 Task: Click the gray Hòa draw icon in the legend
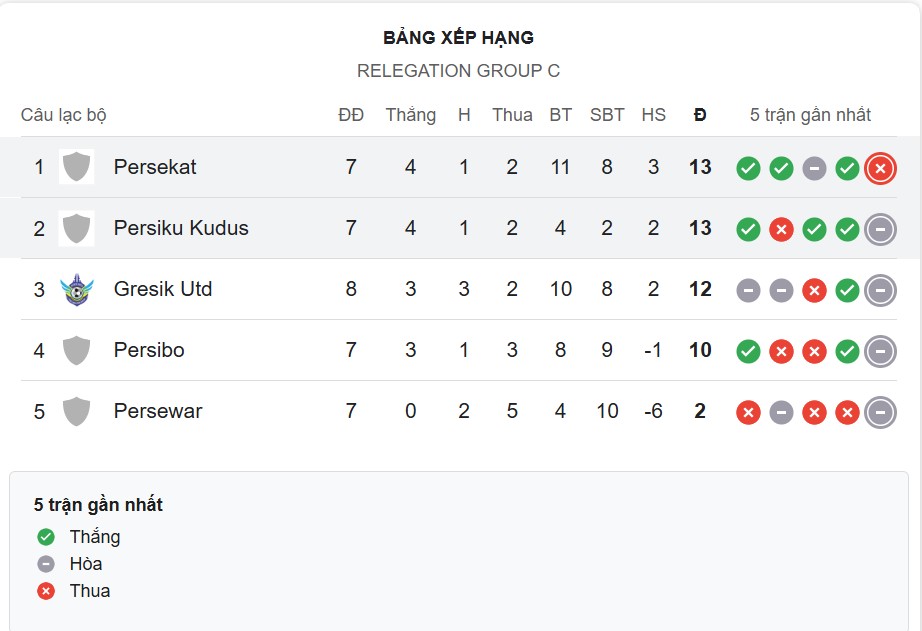point(44,563)
